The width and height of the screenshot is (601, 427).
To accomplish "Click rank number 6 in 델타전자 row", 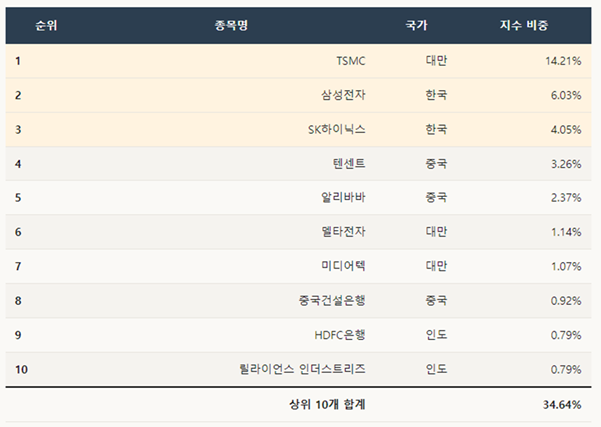I will [18, 232].
